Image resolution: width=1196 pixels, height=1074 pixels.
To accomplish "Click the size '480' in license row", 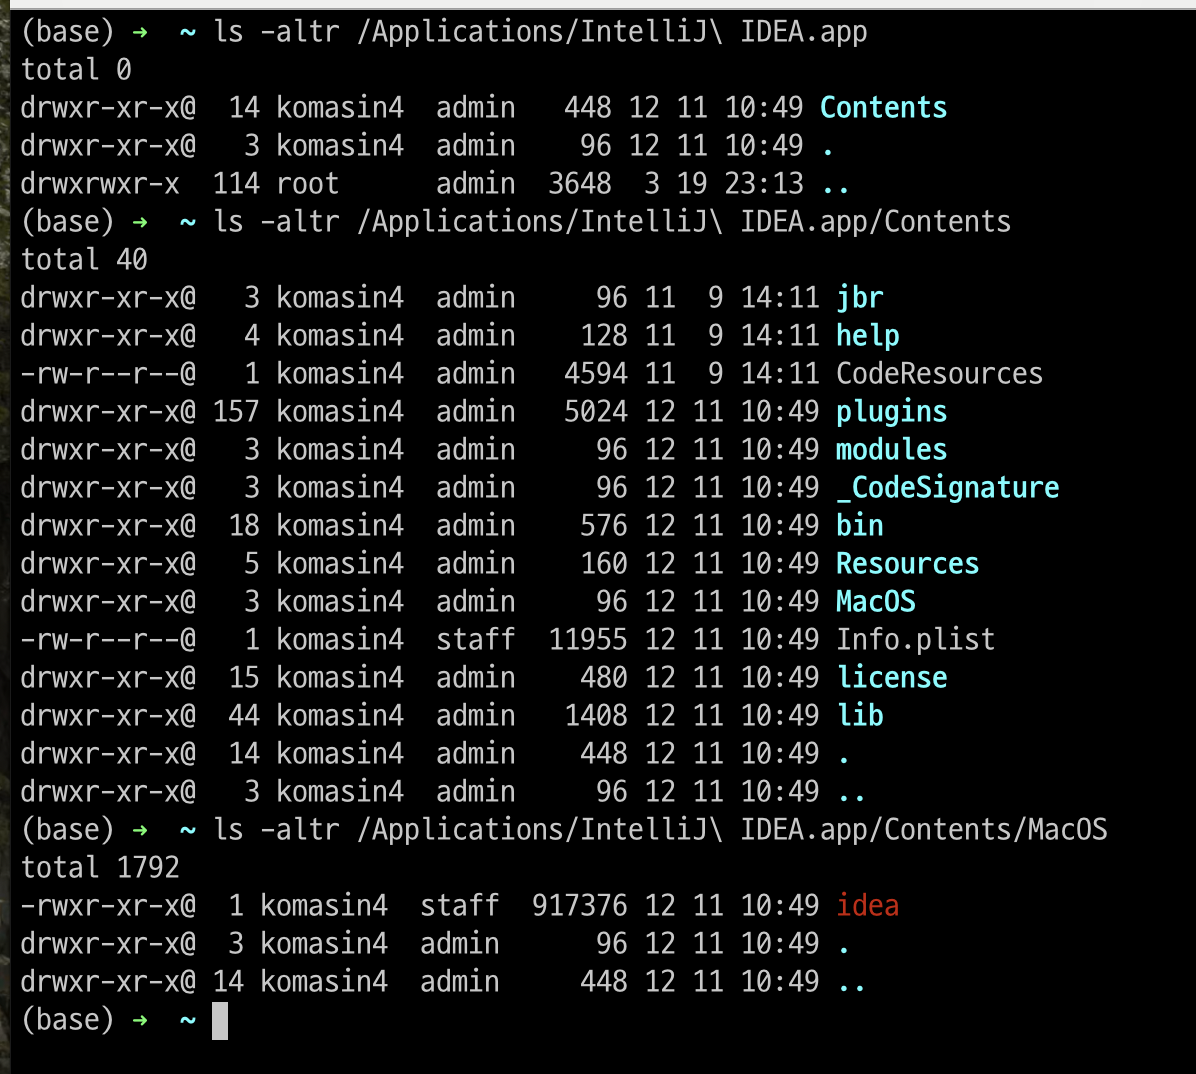I will point(604,677).
